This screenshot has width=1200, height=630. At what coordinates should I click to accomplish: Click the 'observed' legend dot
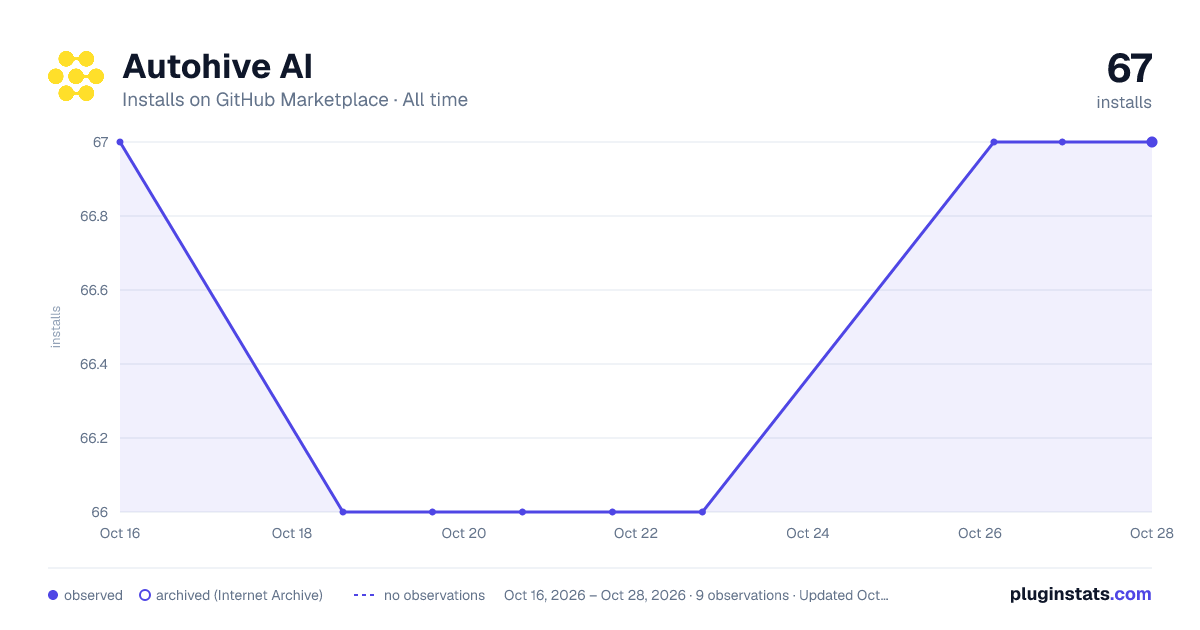(x=53, y=595)
